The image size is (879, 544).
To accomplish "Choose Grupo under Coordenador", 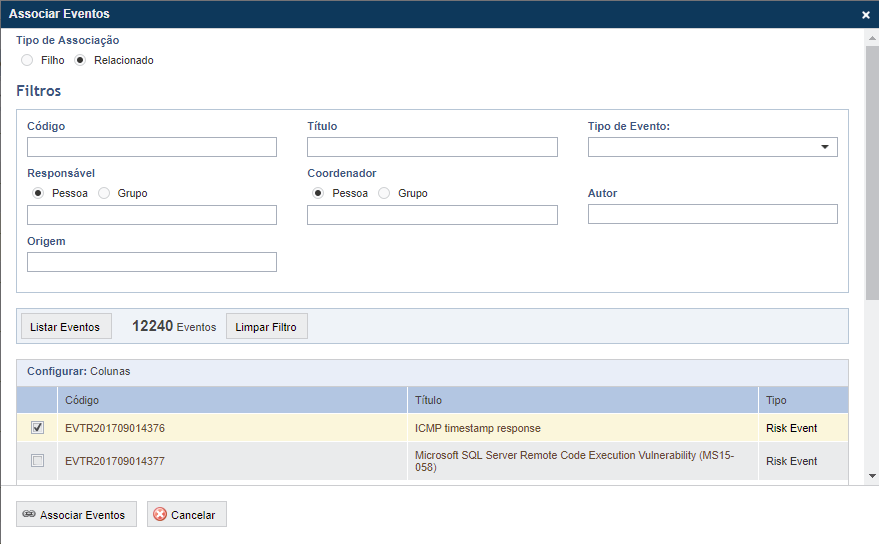I will tap(384, 193).
